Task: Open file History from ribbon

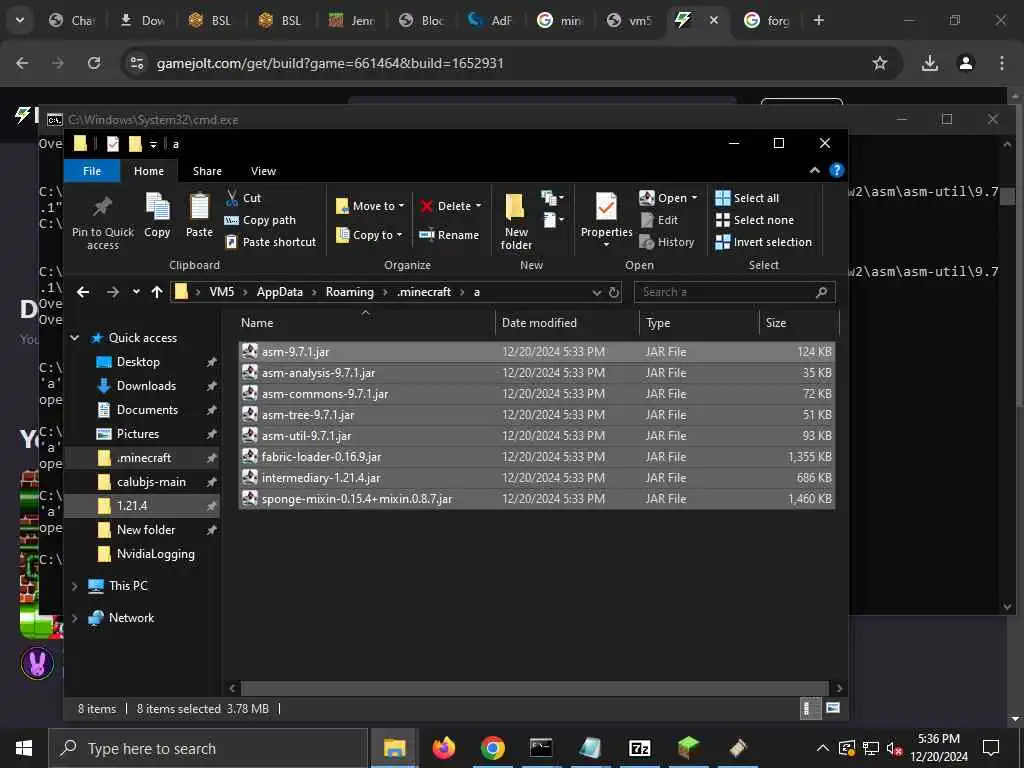Action: (667, 242)
